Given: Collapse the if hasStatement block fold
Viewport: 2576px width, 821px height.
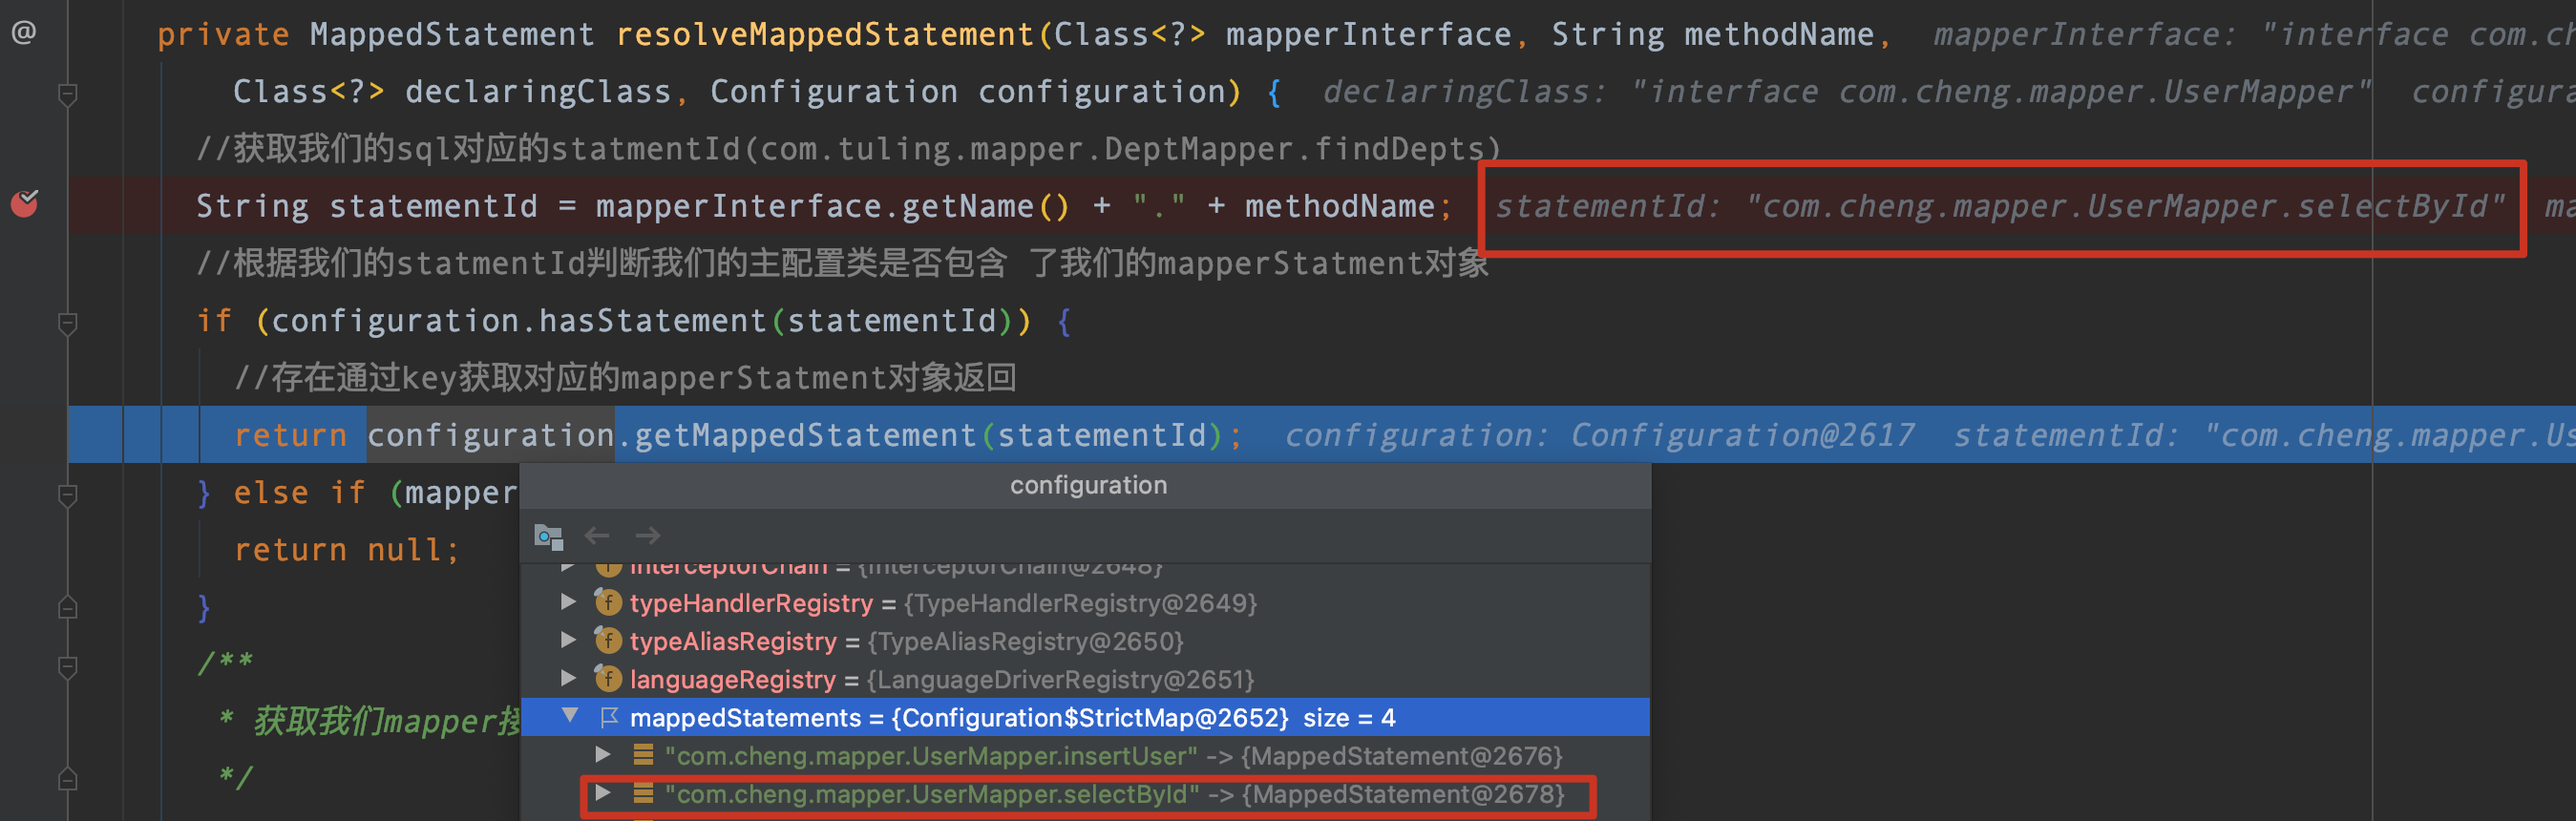Looking at the screenshot, I should point(68,323).
